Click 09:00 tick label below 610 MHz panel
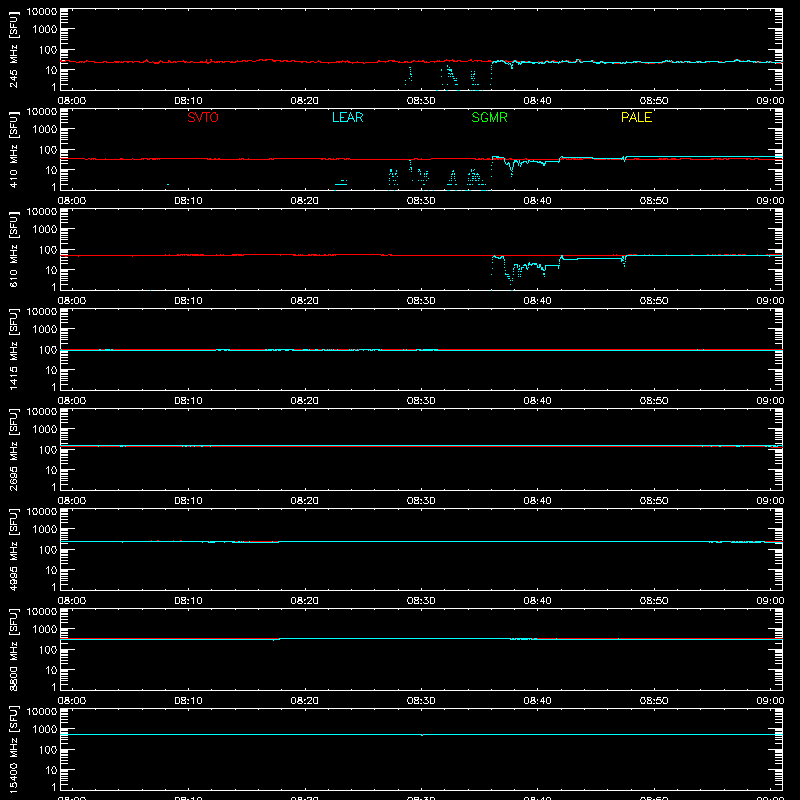Image resolution: width=800 pixels, height=800 pixels. pyautogui.click(x=770, y=301)
